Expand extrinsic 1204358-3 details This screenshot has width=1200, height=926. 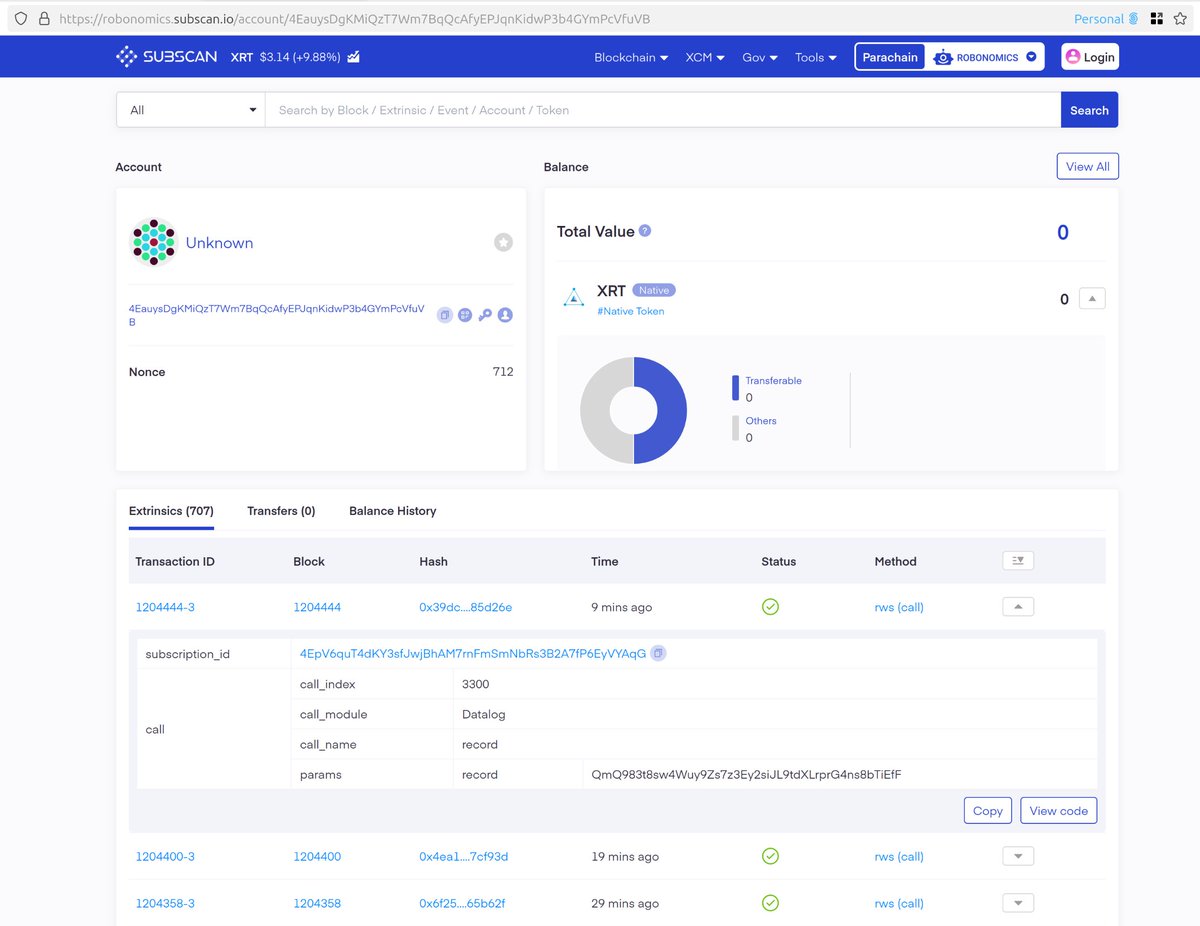pyautogui.click(x=1018, y=903)
